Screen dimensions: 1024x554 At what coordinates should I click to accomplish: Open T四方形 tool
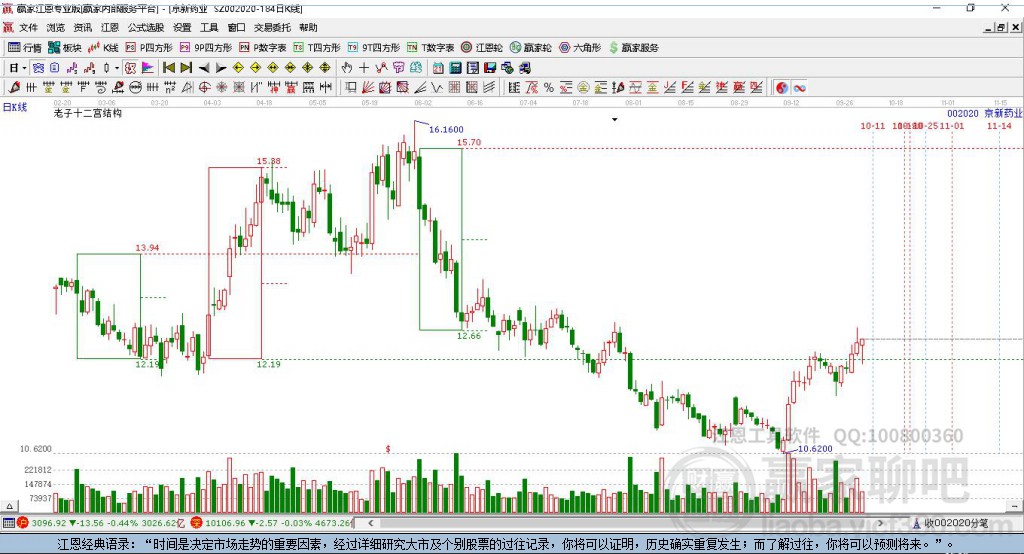tap(317, 48)
